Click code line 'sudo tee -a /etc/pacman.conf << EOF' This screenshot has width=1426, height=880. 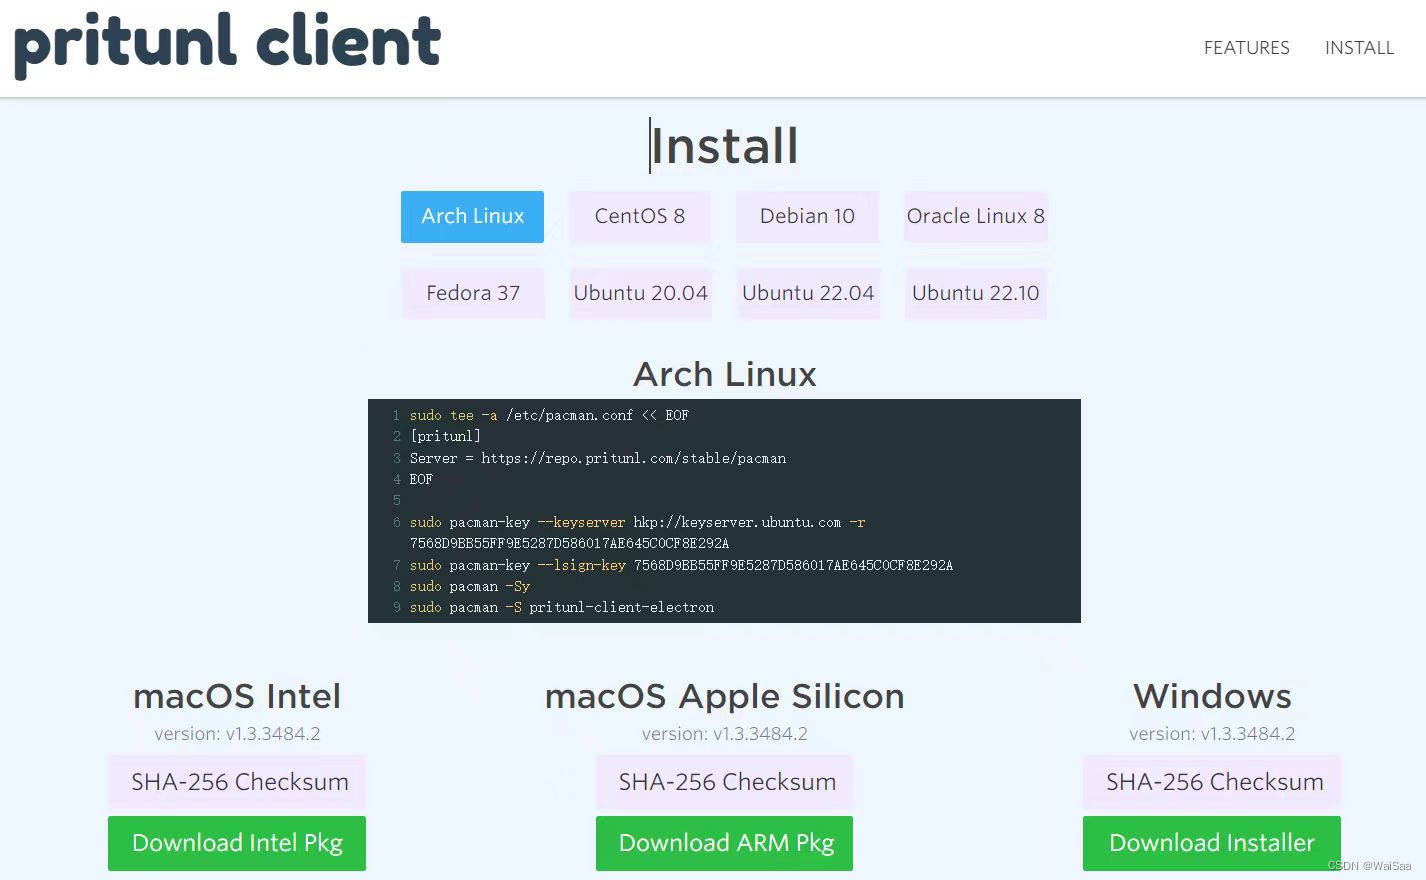pyautogui.click(x=549, y=415)
